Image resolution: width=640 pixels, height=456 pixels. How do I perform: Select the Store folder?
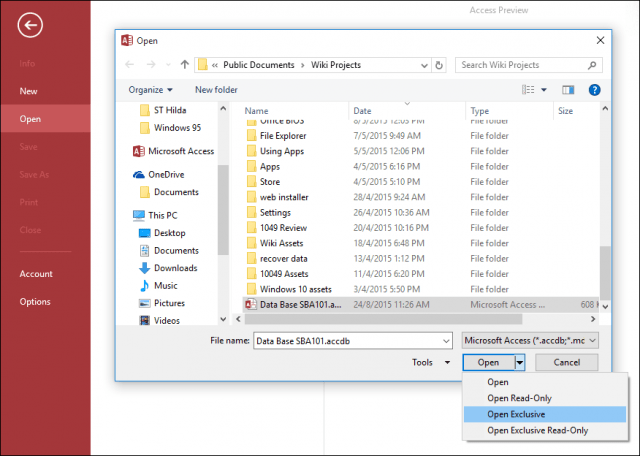pos(263,182)
